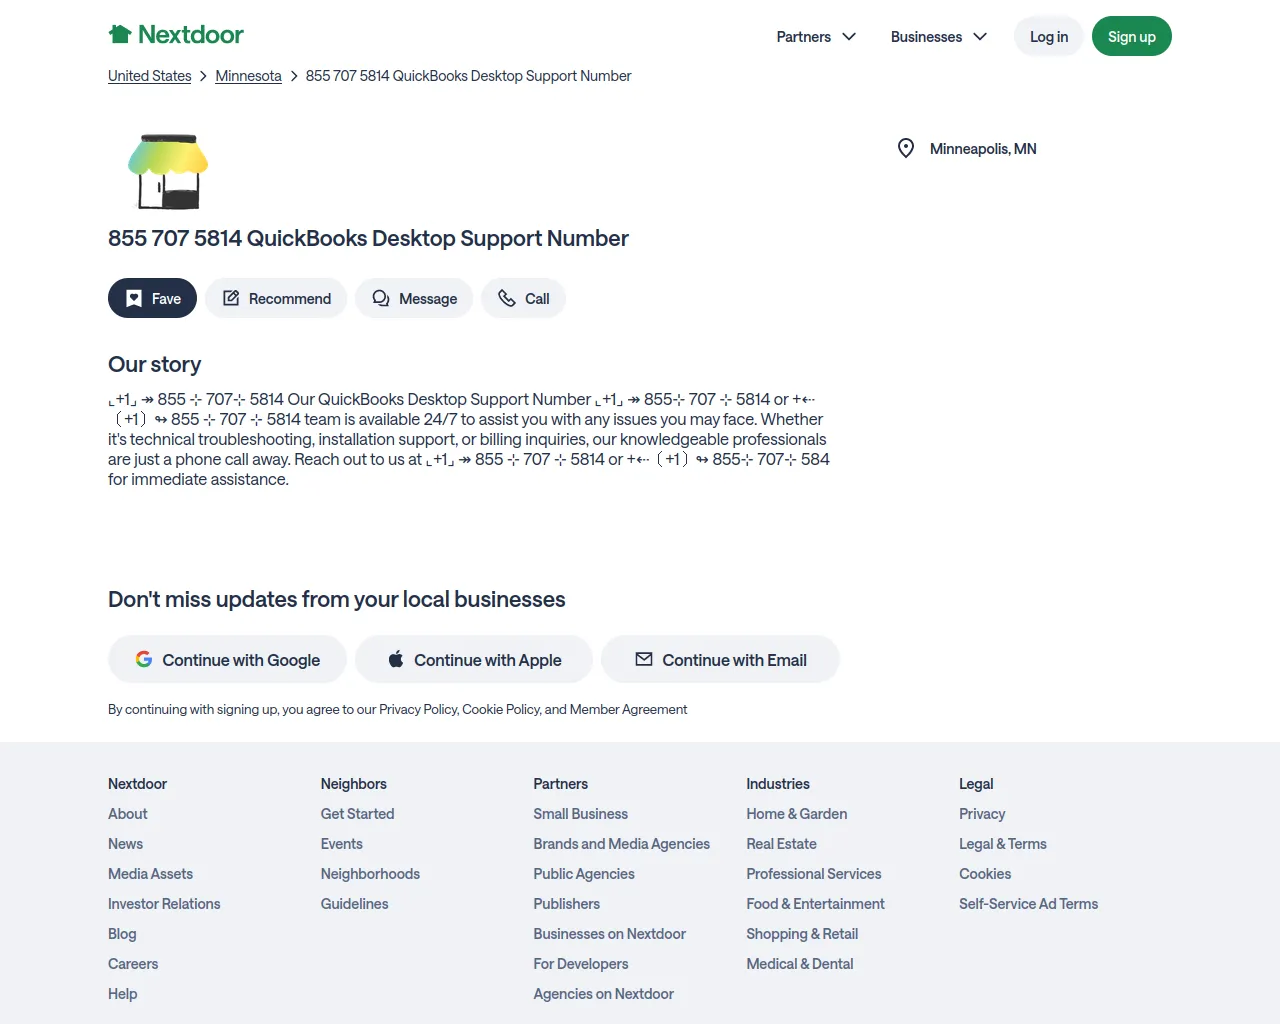Open the Cookies footer link
Image resolution: width=1280 pixels, height=1024 pixels.
coord(985,874)
